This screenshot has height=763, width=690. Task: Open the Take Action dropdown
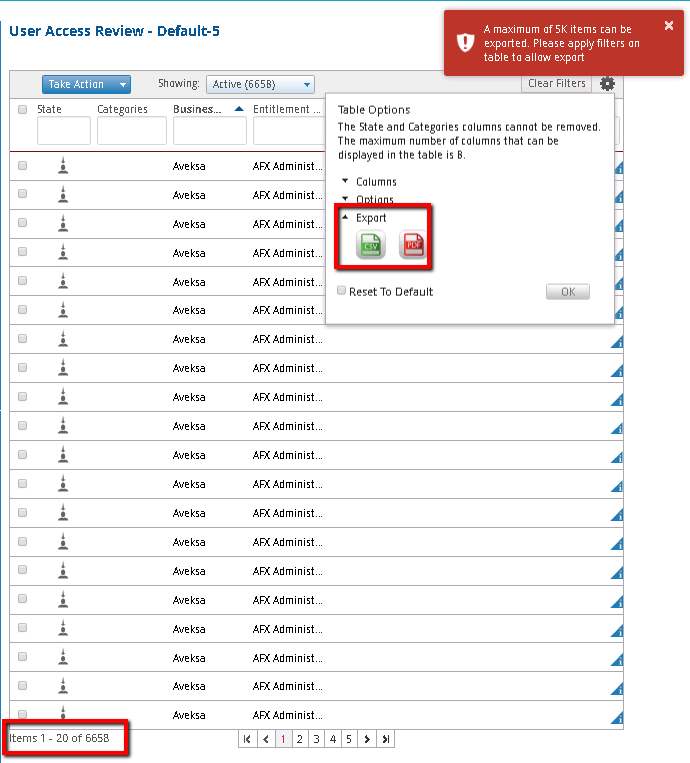coord(86,85)
